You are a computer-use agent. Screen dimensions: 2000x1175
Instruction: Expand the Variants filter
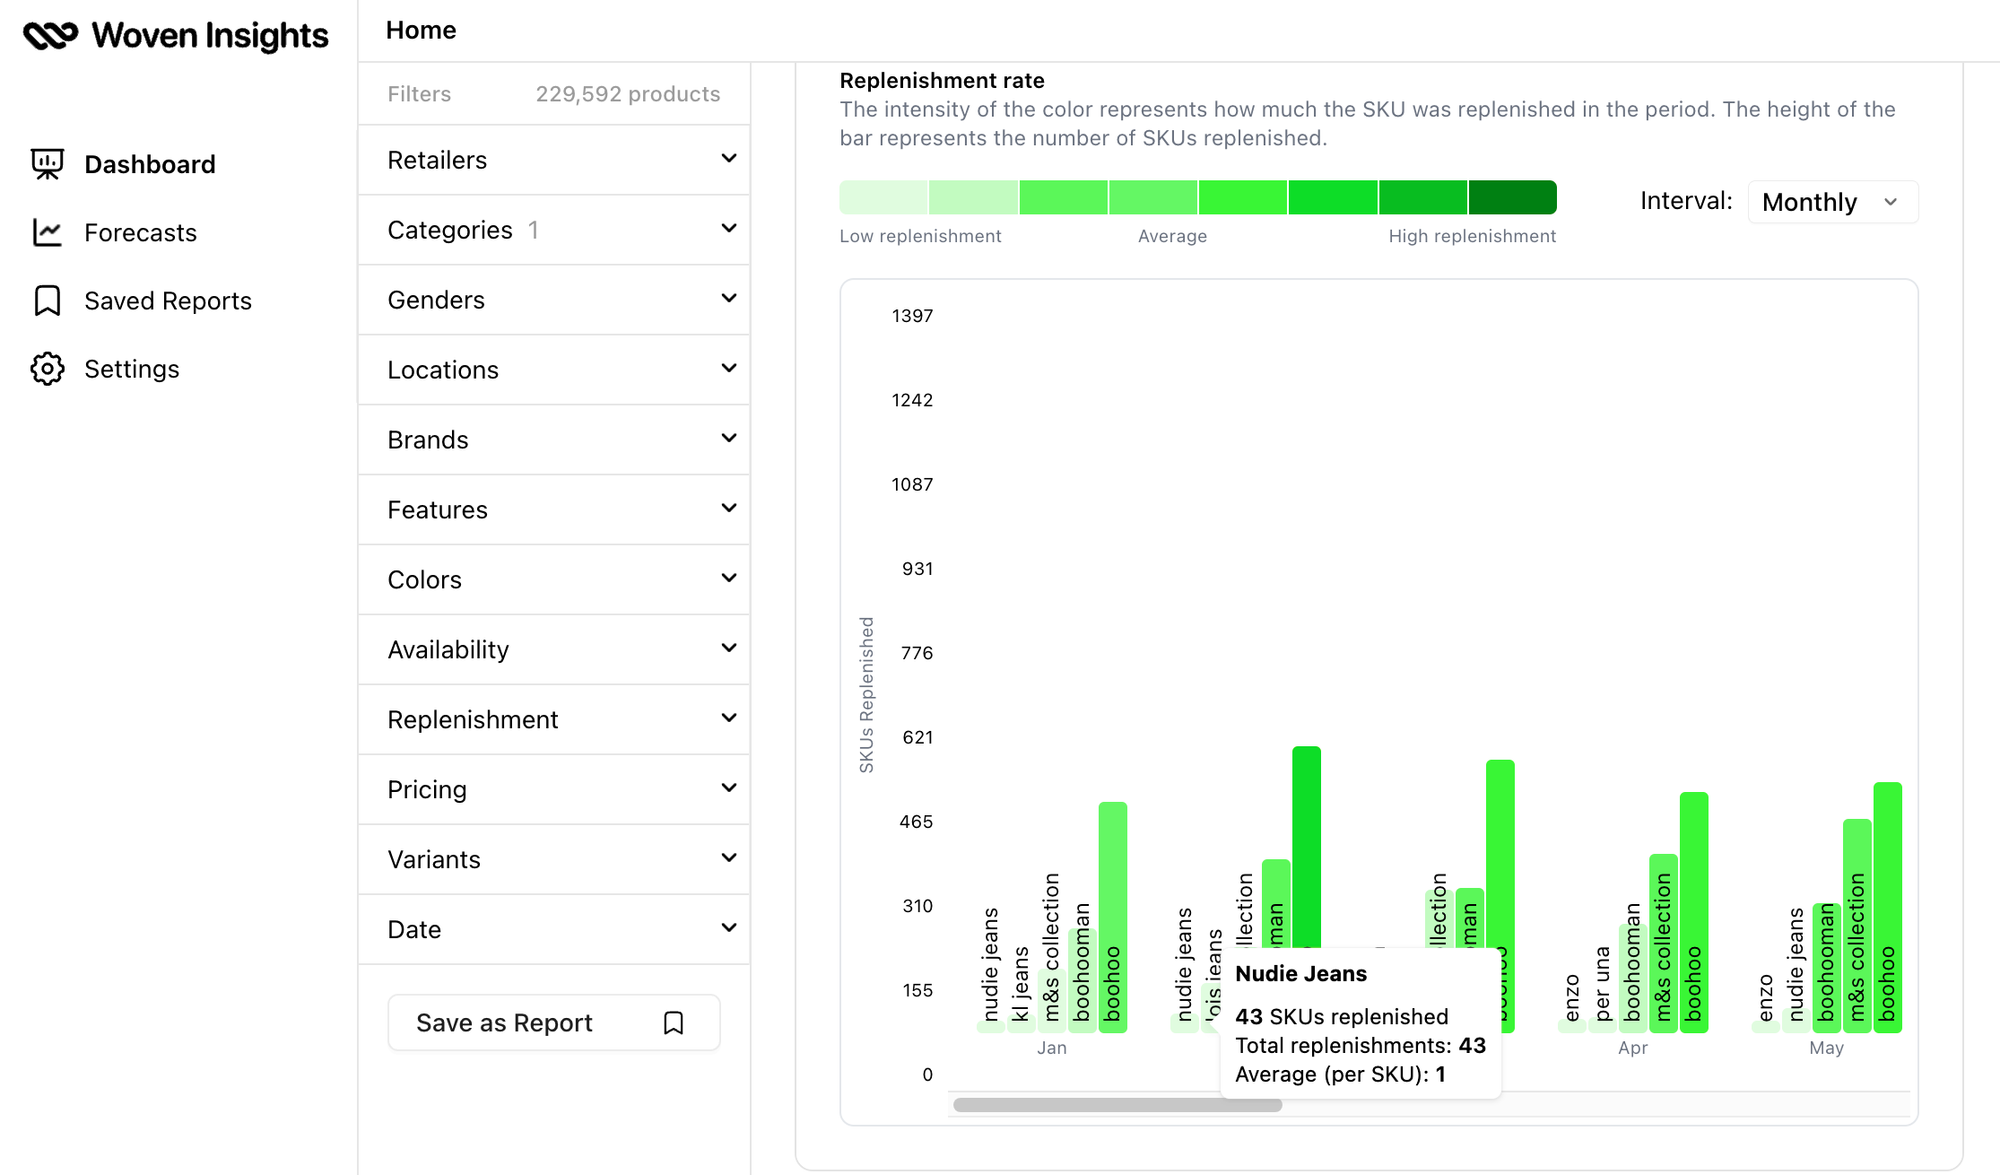click(x=554, y=860)
